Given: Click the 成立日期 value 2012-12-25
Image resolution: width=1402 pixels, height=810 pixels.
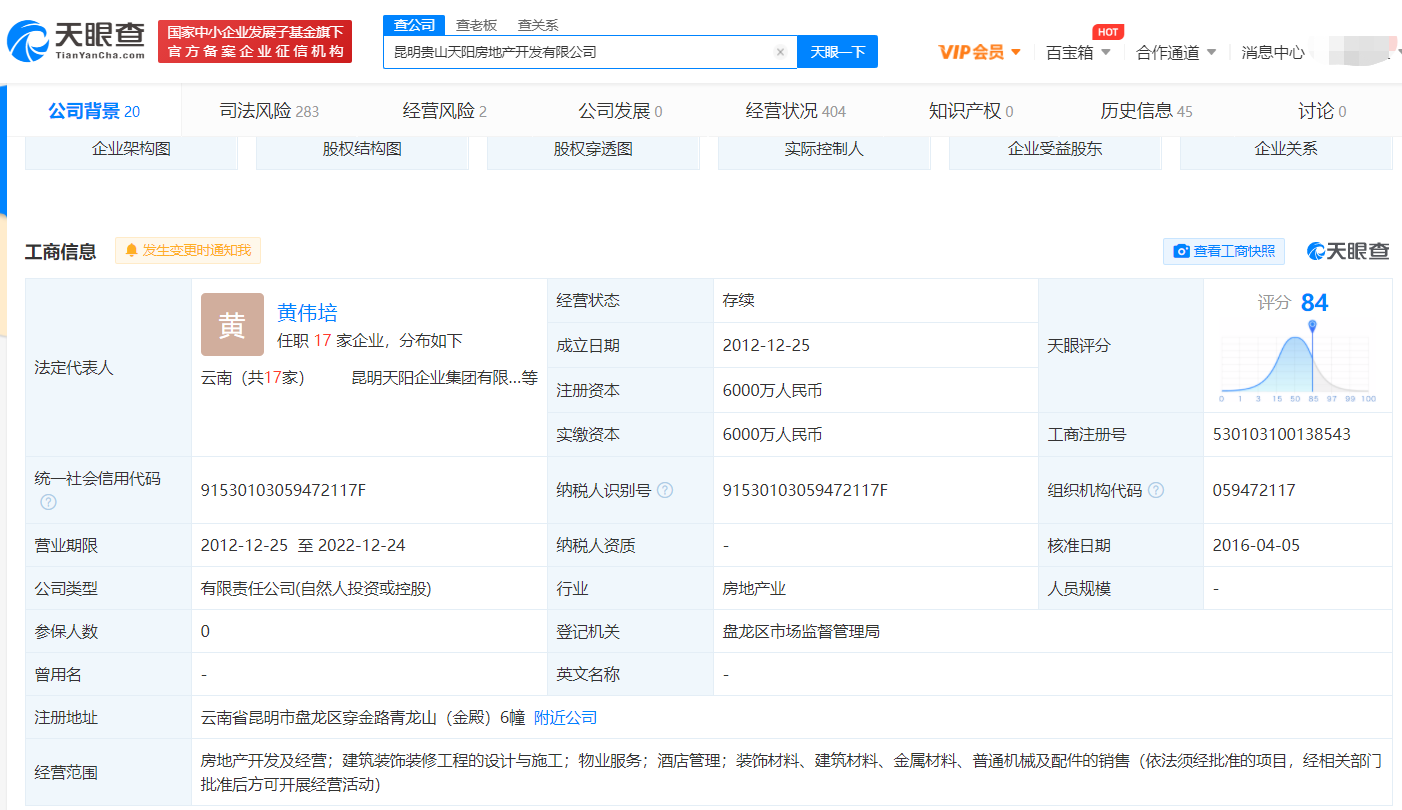Looking at the screenshot, I should [766, 346].
